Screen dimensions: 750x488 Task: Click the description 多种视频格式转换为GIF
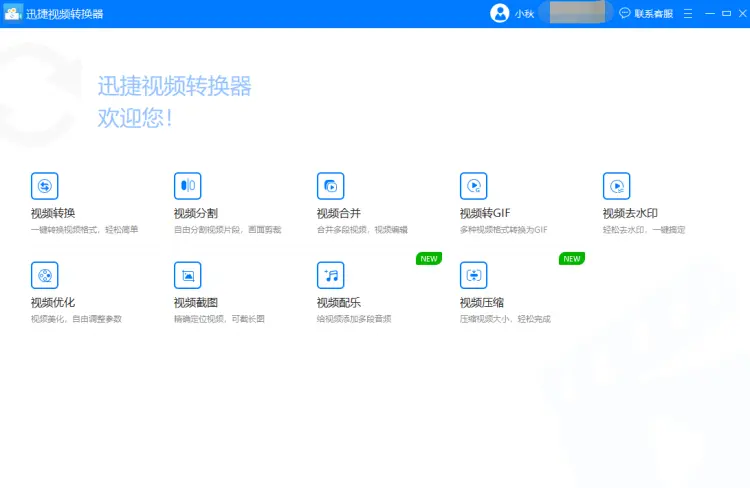click(504, 230)
